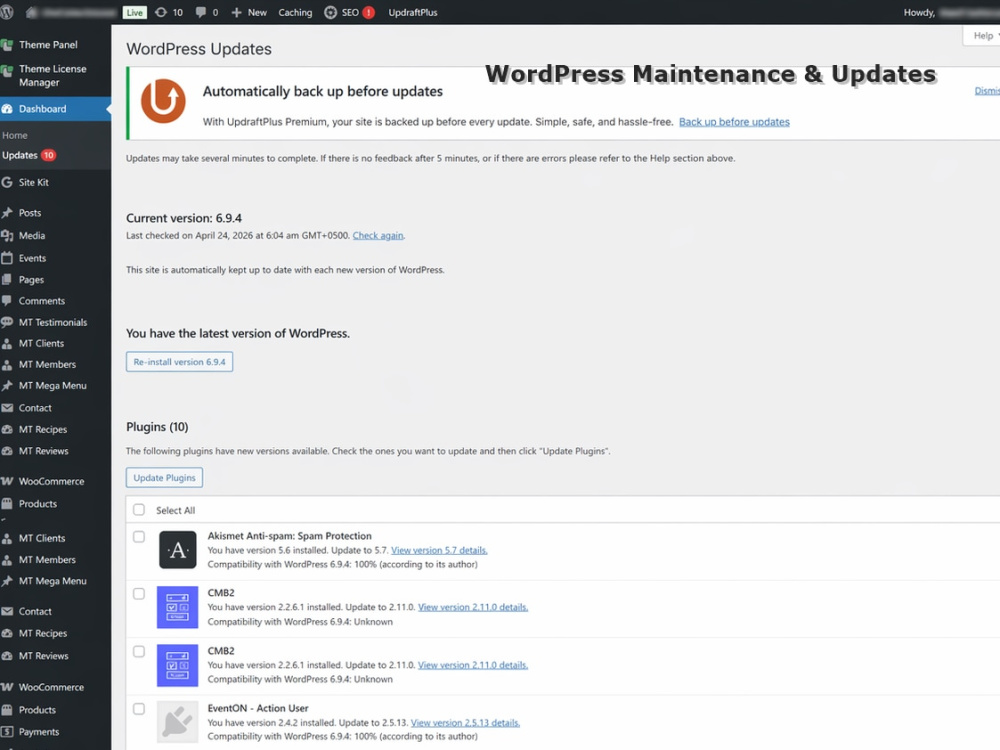Open the Howdy account menu
Viewport: 1000px width, 750px height.
click(x=950, y=12)
